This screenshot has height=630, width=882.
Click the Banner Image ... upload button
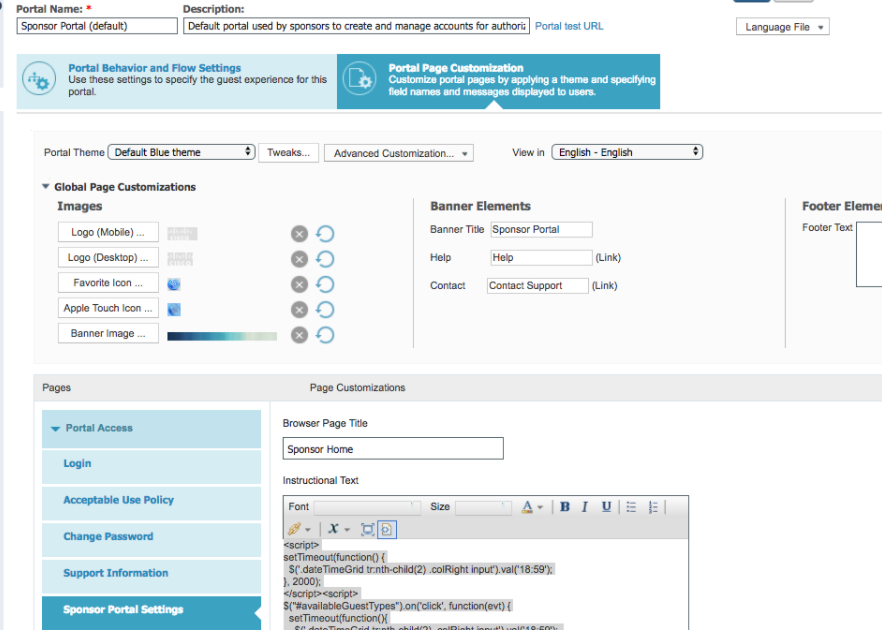point(108,333)
